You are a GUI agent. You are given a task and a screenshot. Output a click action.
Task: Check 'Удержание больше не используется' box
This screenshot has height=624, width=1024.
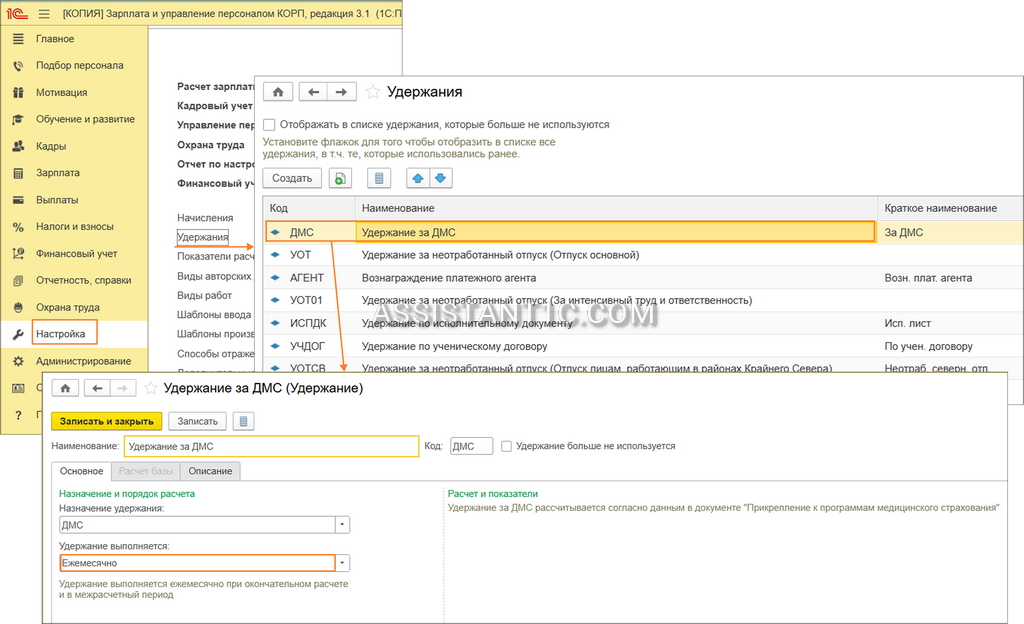506,446
